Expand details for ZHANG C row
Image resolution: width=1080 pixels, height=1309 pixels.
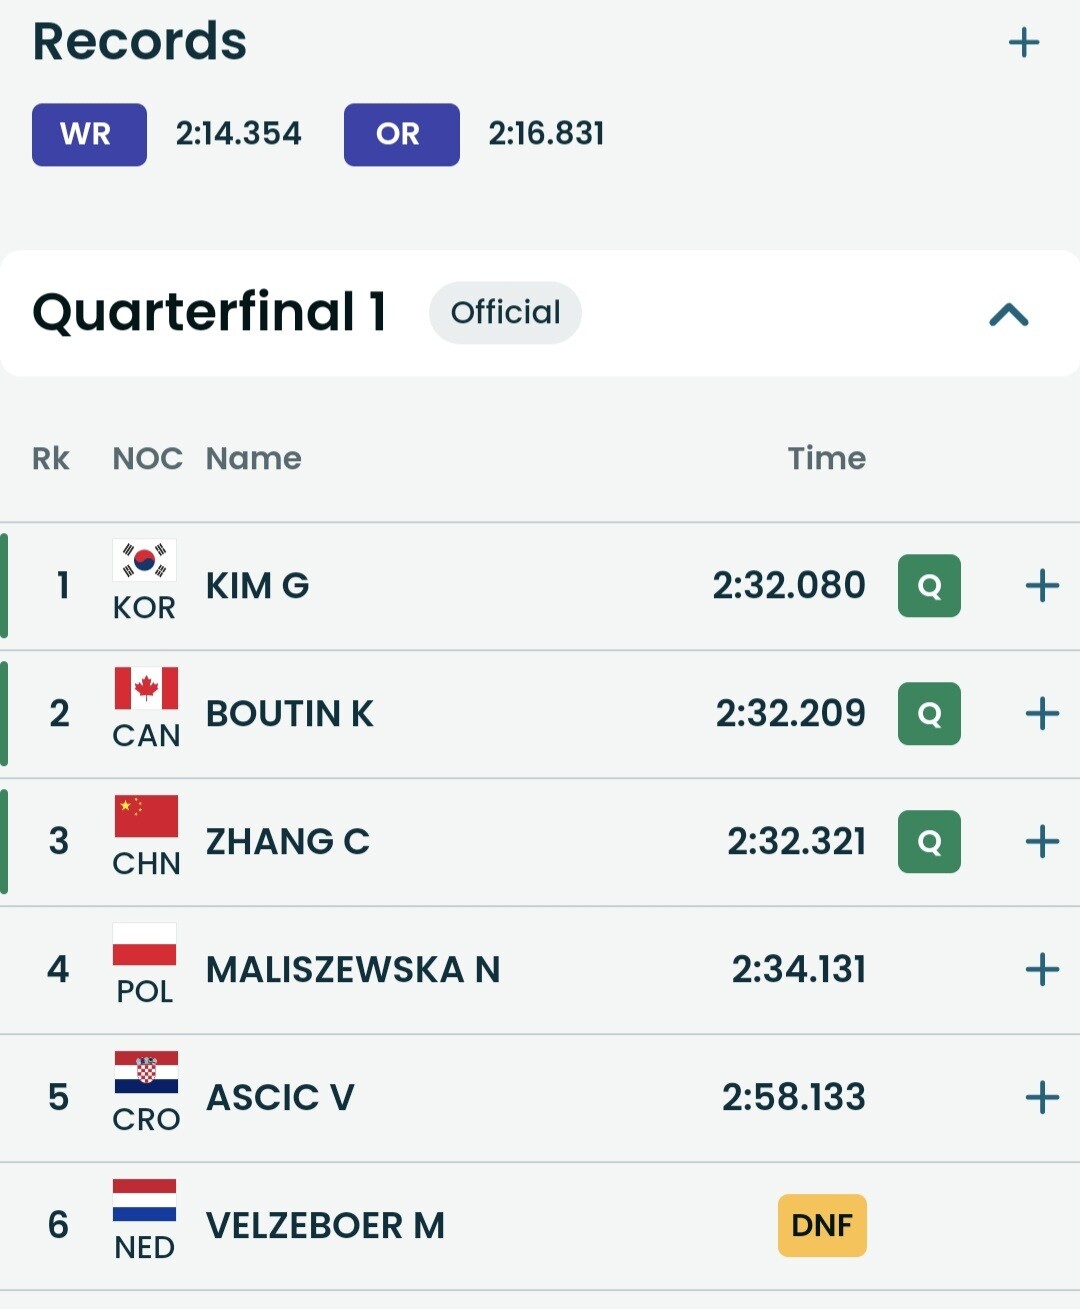1042,842
